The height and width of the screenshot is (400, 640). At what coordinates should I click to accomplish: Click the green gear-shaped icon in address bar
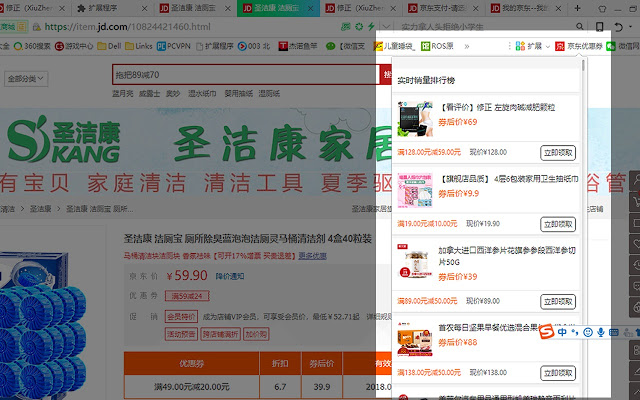(359, 27)
